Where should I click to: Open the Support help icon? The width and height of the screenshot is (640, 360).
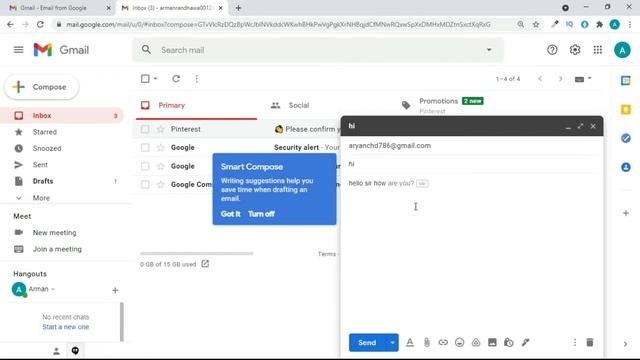(x=552, y=50)
